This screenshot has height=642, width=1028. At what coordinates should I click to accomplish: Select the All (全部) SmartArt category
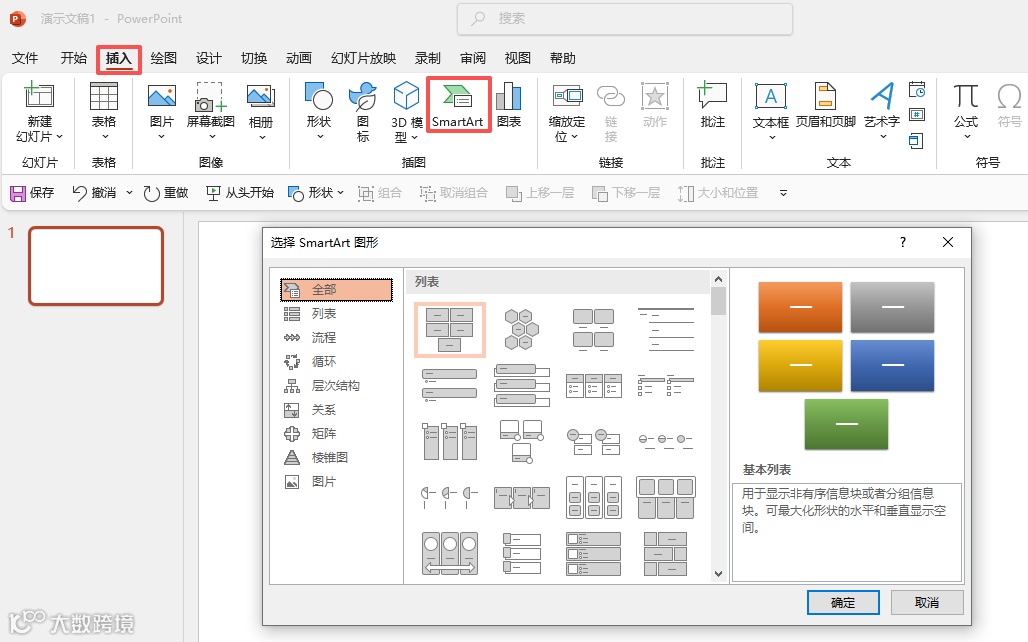click(x=336, y=290)
